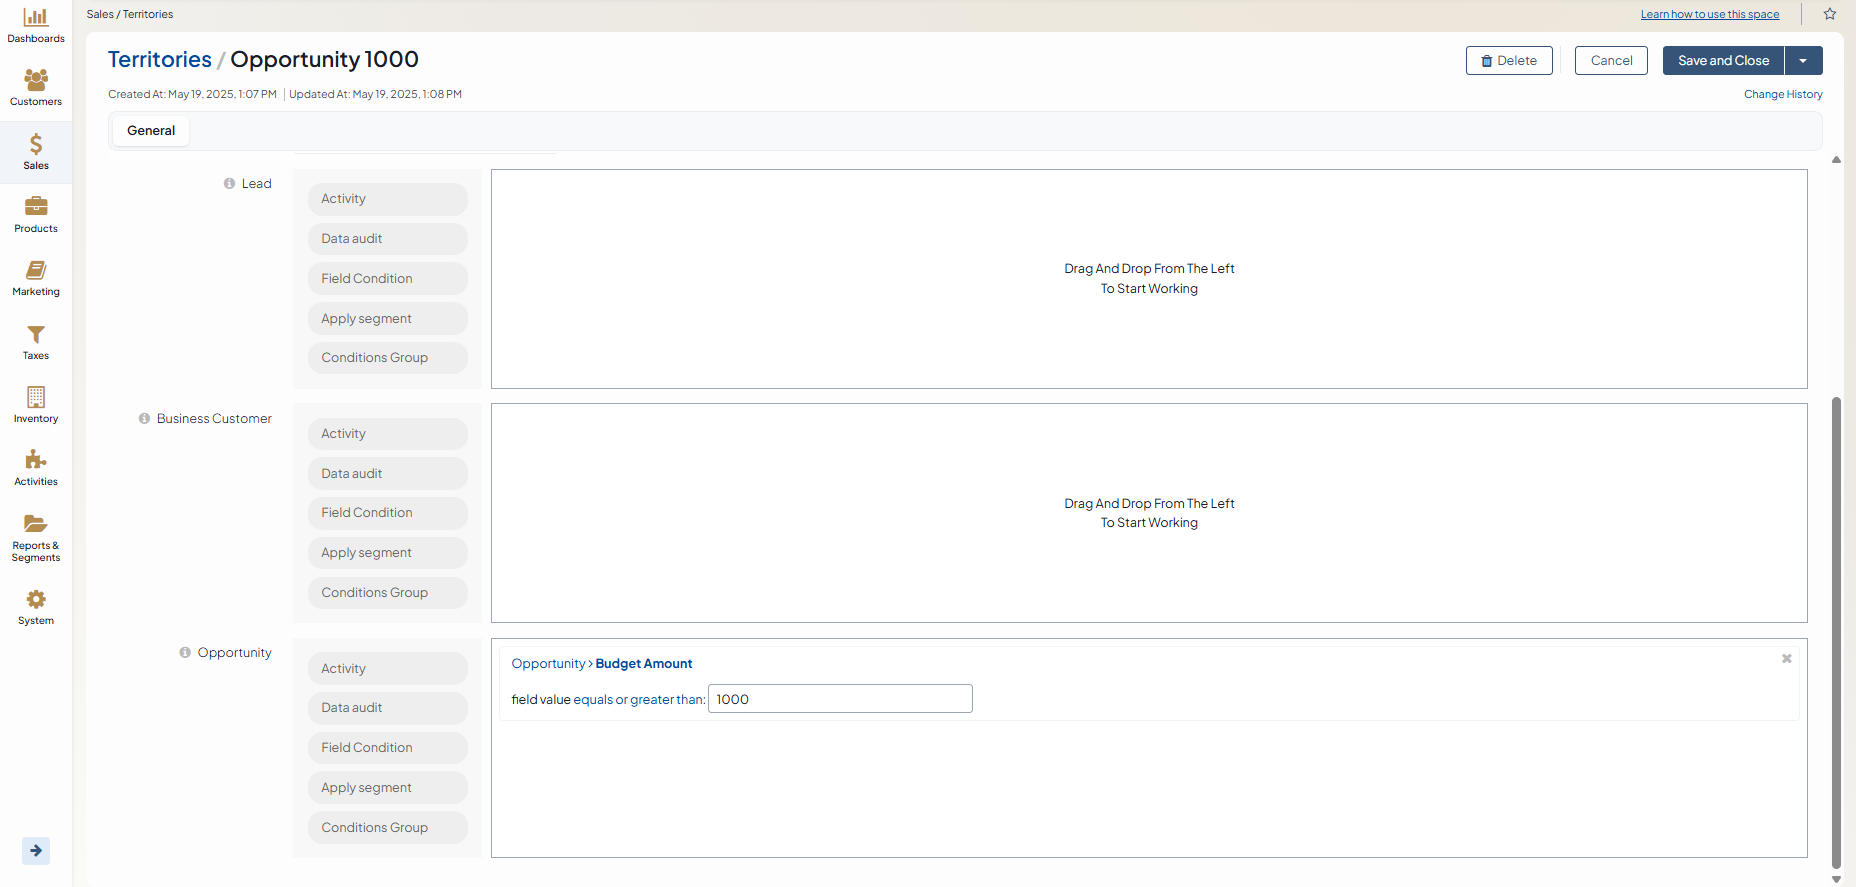The height and width of the screenshot is (887, 1856).
Task: Open the Inventory building icon
Action: coord(36,397)
